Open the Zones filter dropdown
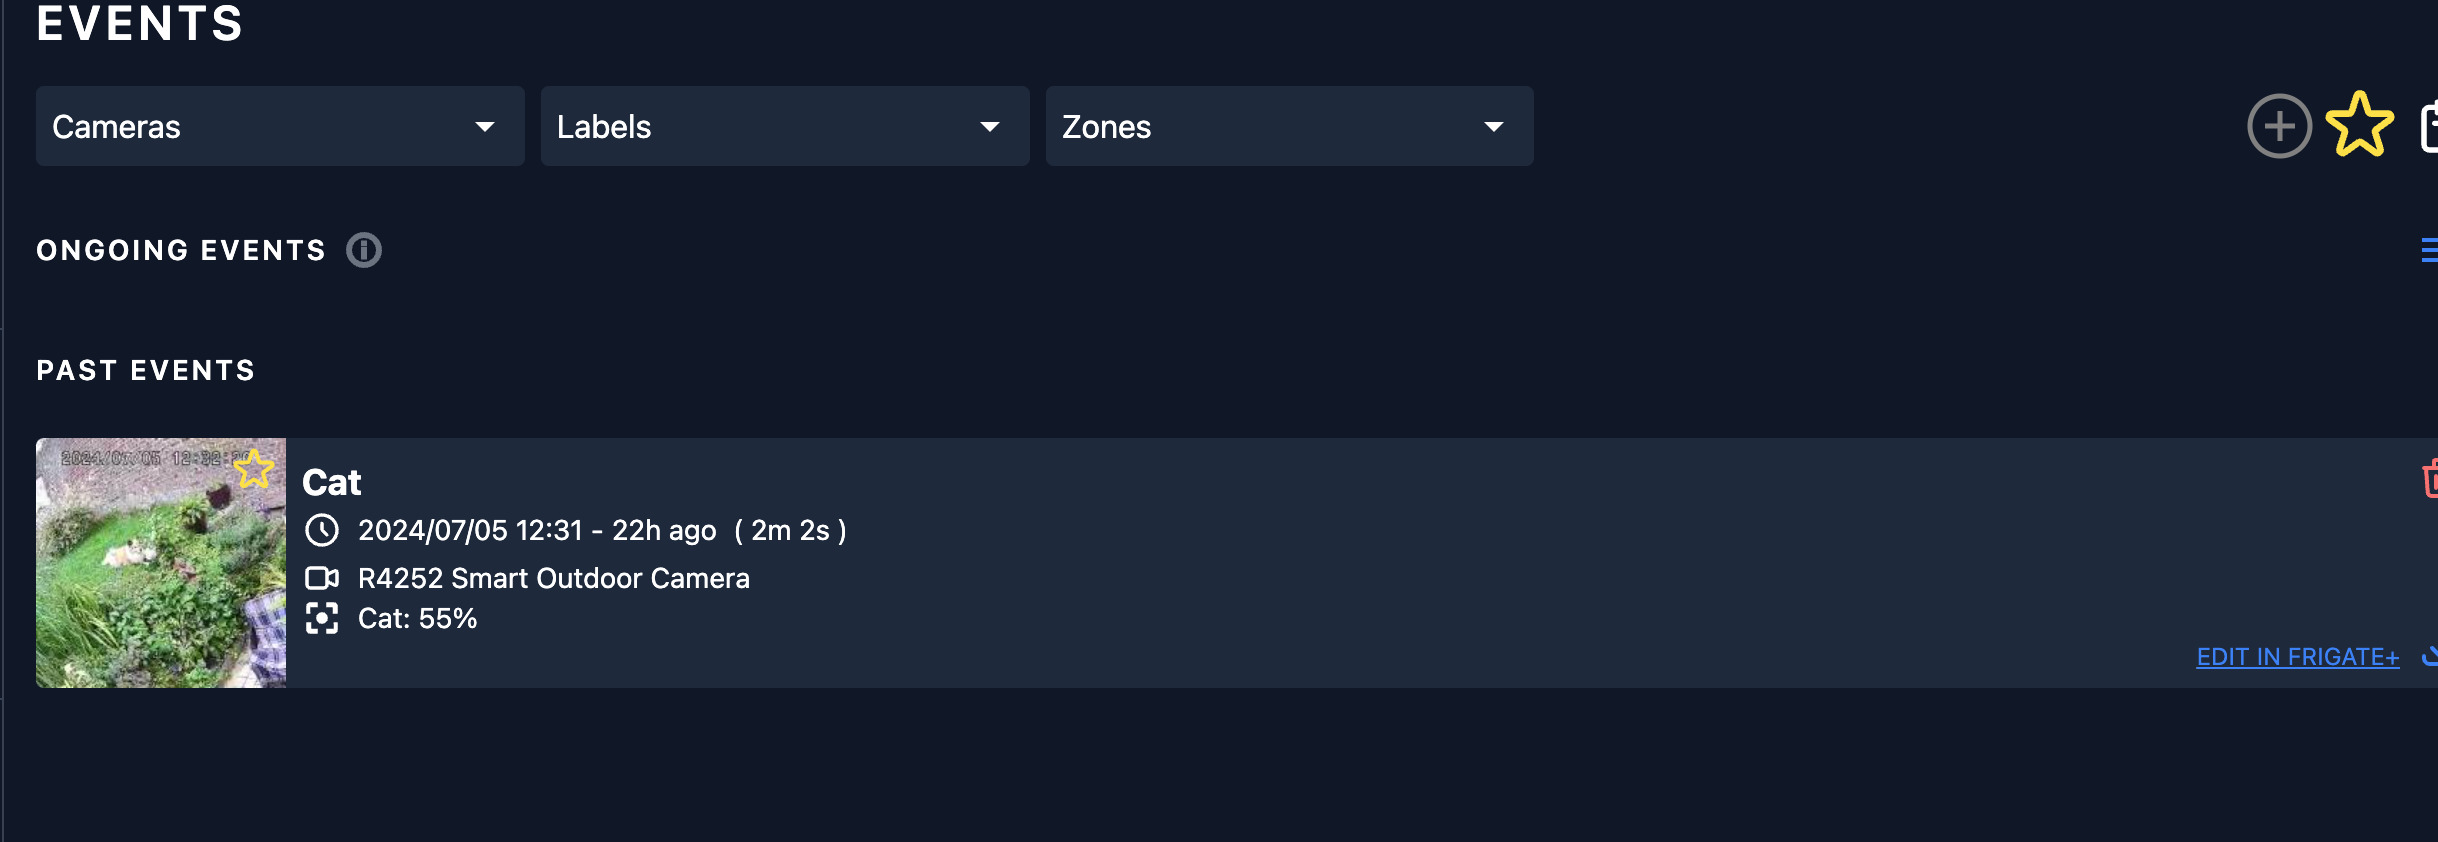 [1290, 126]
